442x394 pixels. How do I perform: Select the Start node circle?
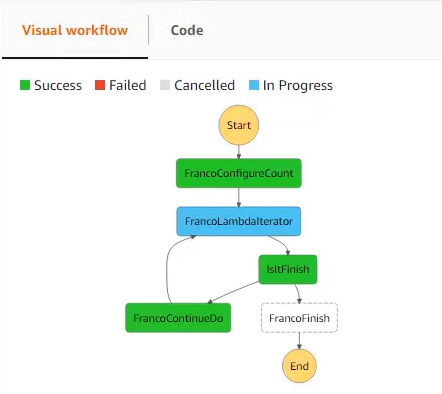239,125
